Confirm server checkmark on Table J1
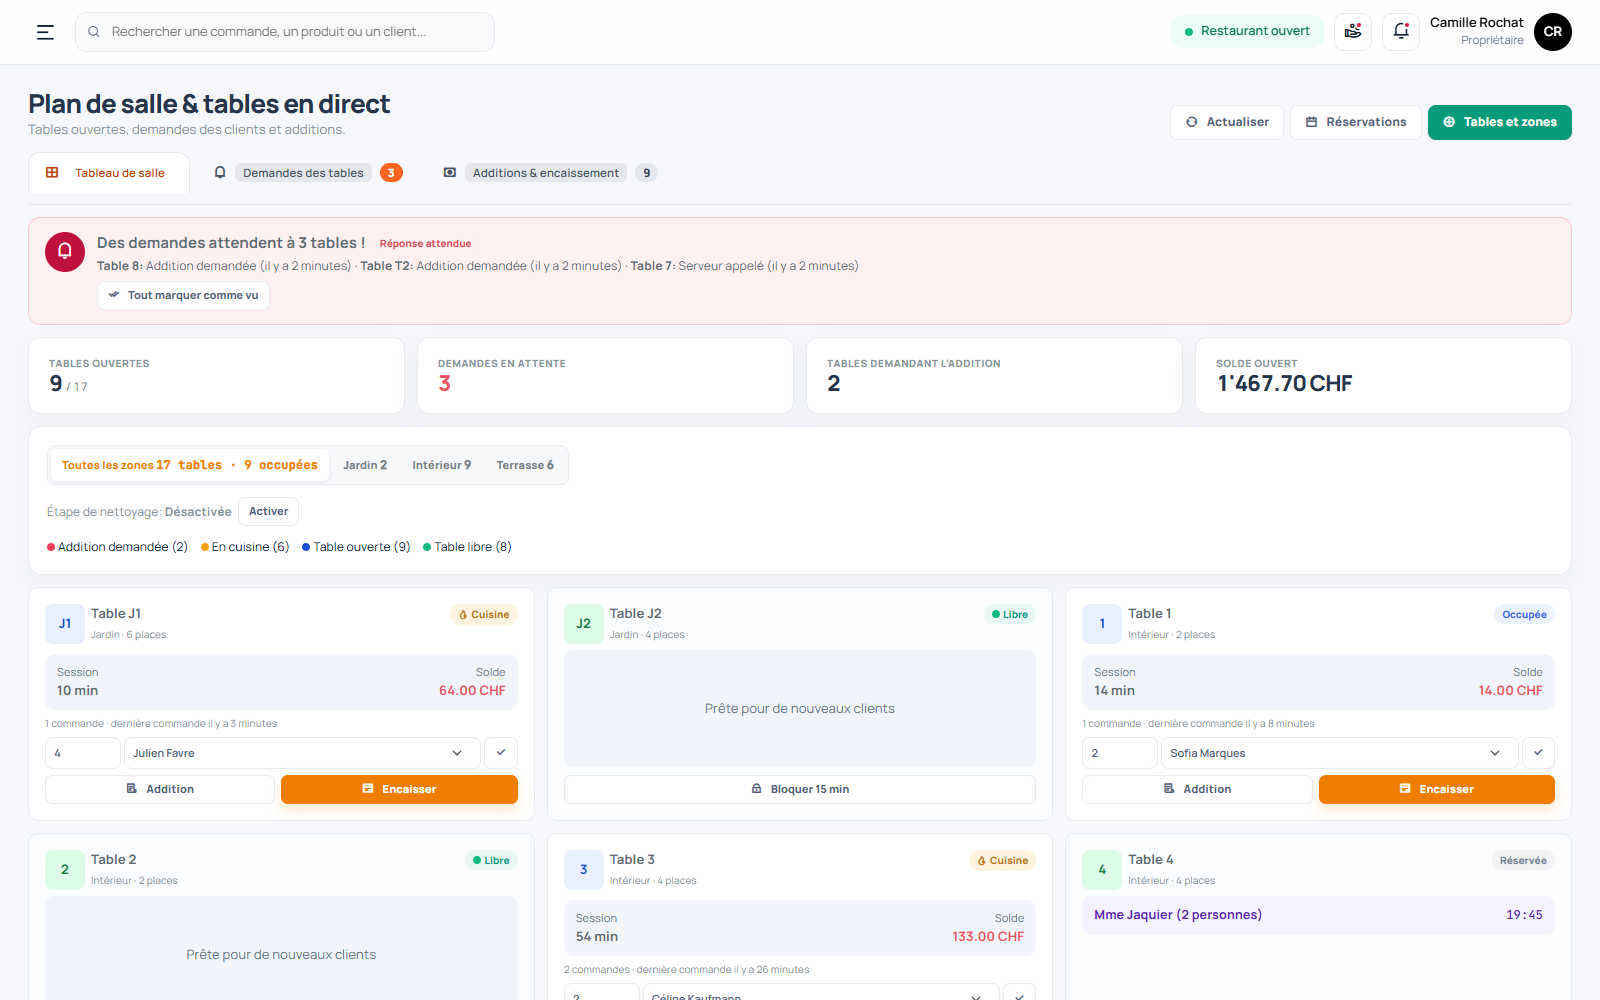1600x1000 pixels. 501,753
